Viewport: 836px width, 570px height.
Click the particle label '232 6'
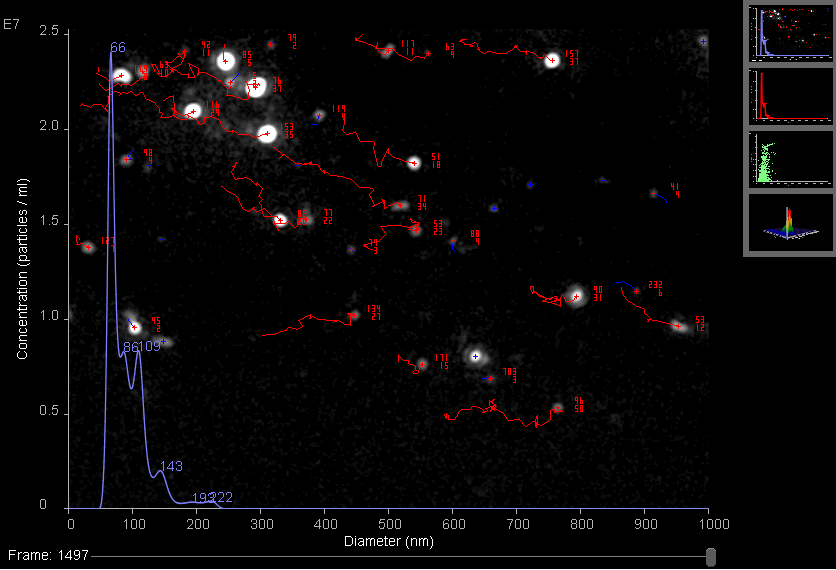pyautogui.click(x=655, y=288)
